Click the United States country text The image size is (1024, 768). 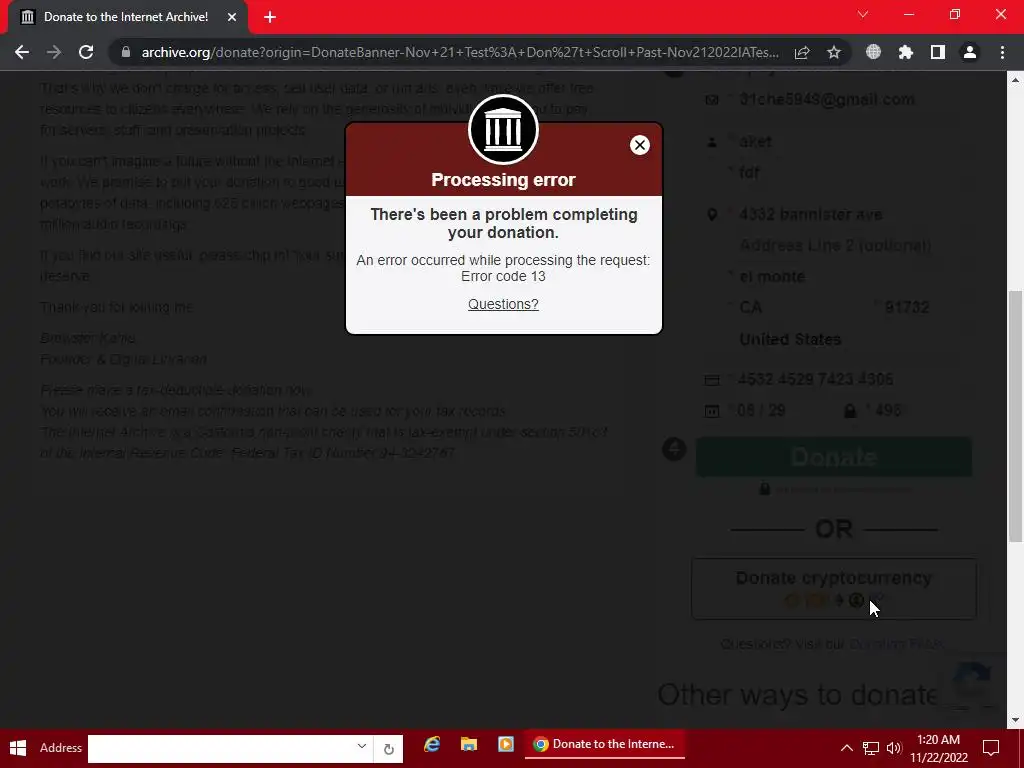click(790, 340)
